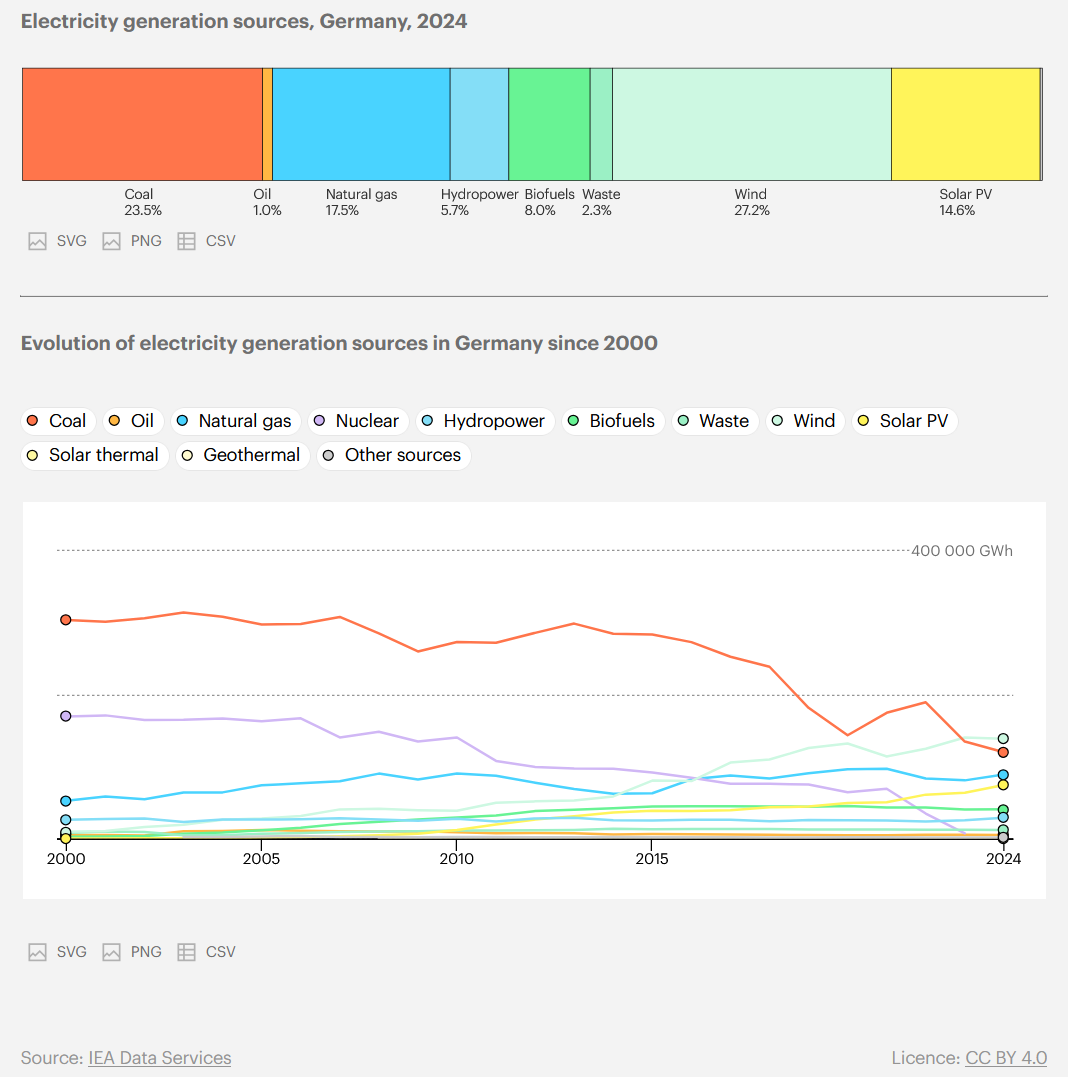The width and height of the screenshot is (1068, 1077).
Task: Toggle the Coal series in legend
Action: coord(58,421)
